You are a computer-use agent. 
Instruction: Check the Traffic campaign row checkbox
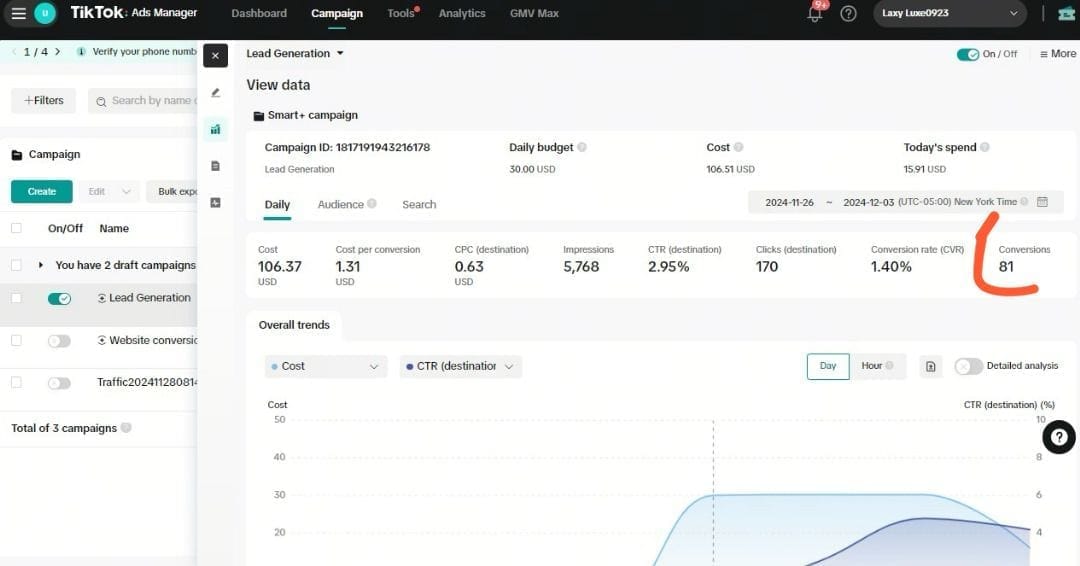pos(17,382)
